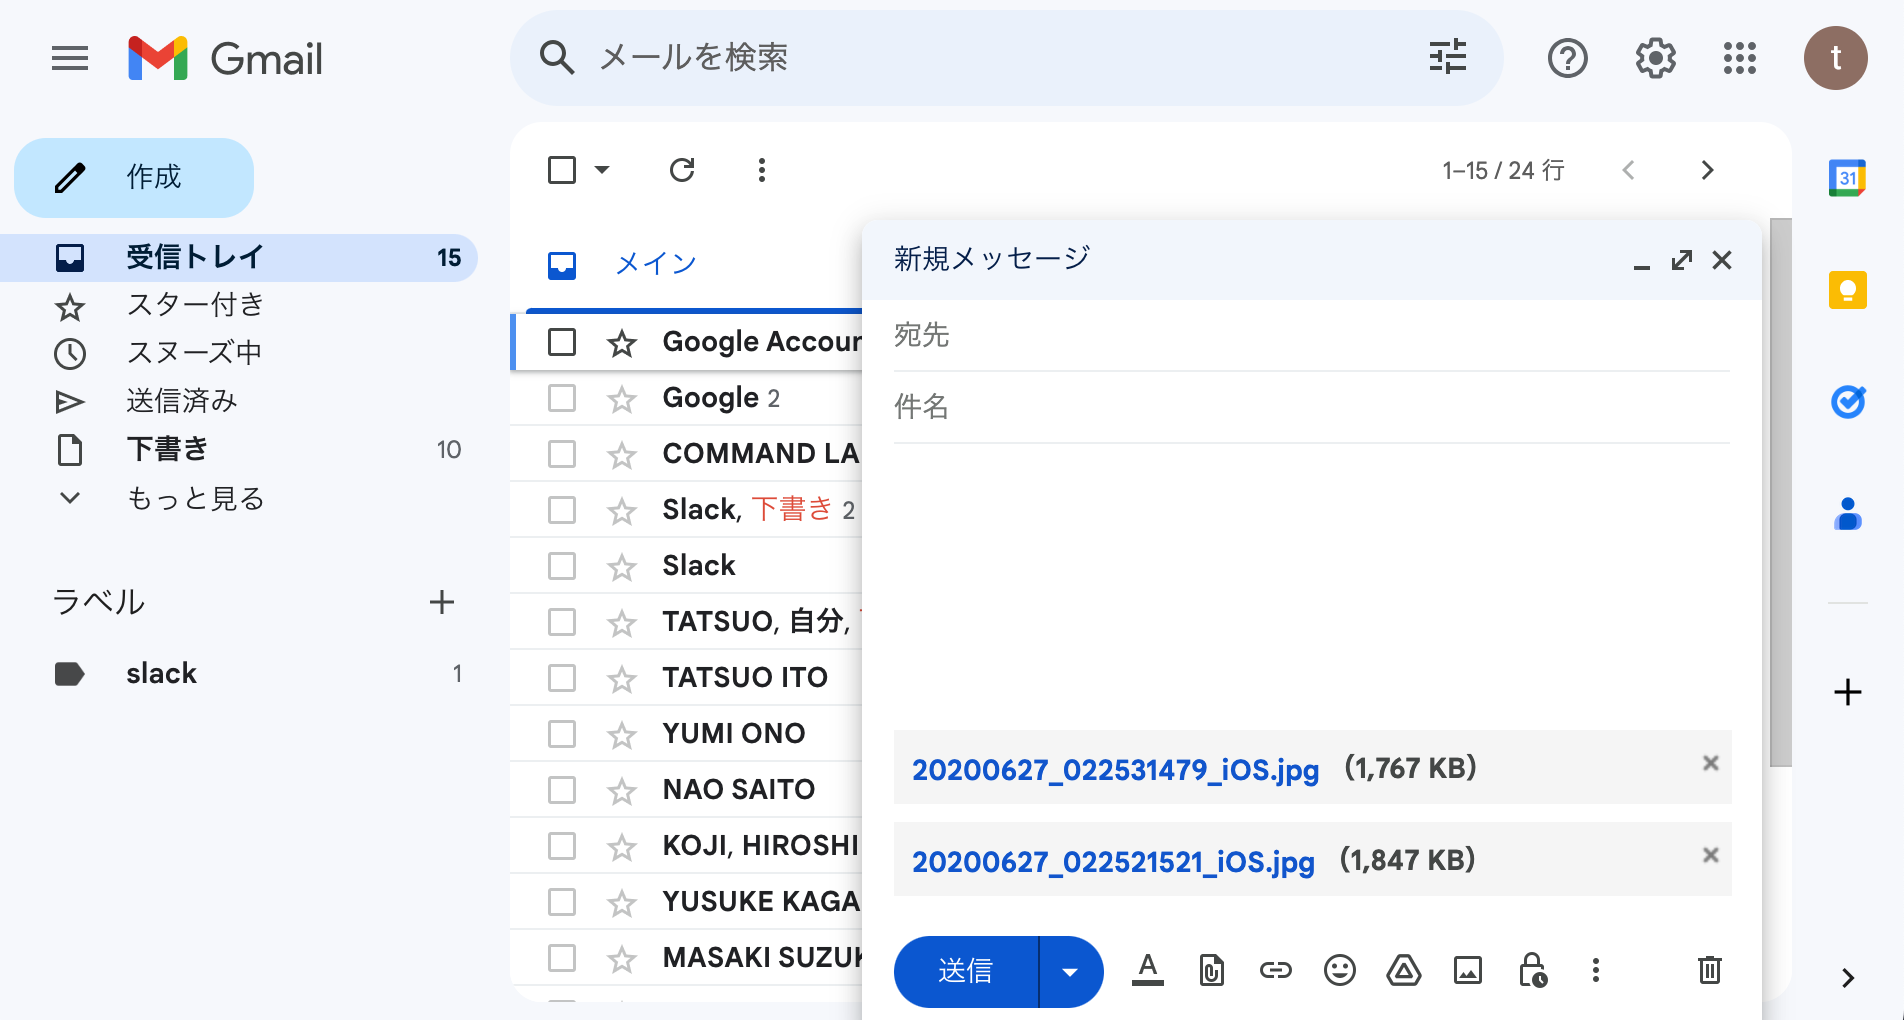Viewport: 1904px width, 1020px height.
Task: Click the mail list vertical scrollbar
Action: 1780,492
